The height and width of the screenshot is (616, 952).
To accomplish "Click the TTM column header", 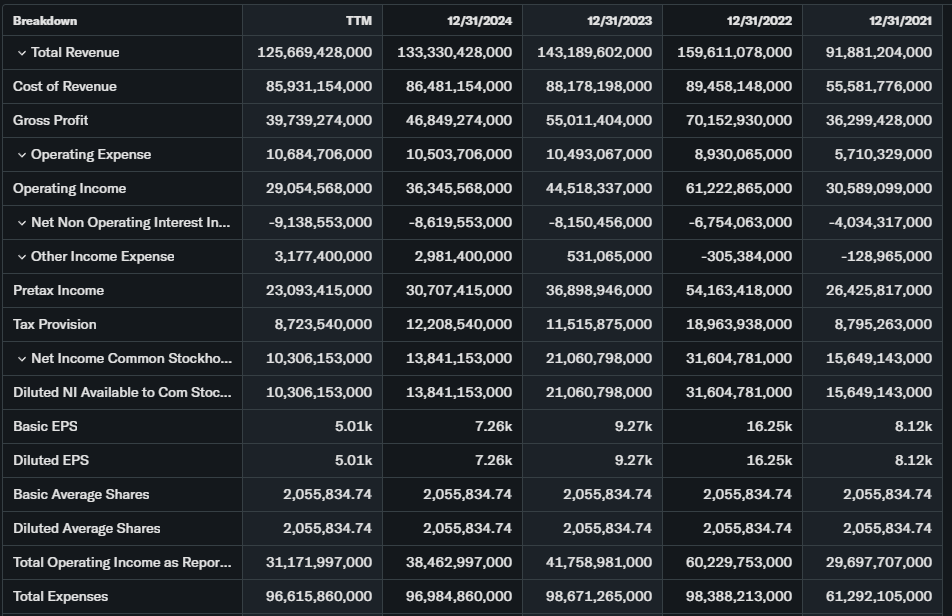I will coord(359,20).
